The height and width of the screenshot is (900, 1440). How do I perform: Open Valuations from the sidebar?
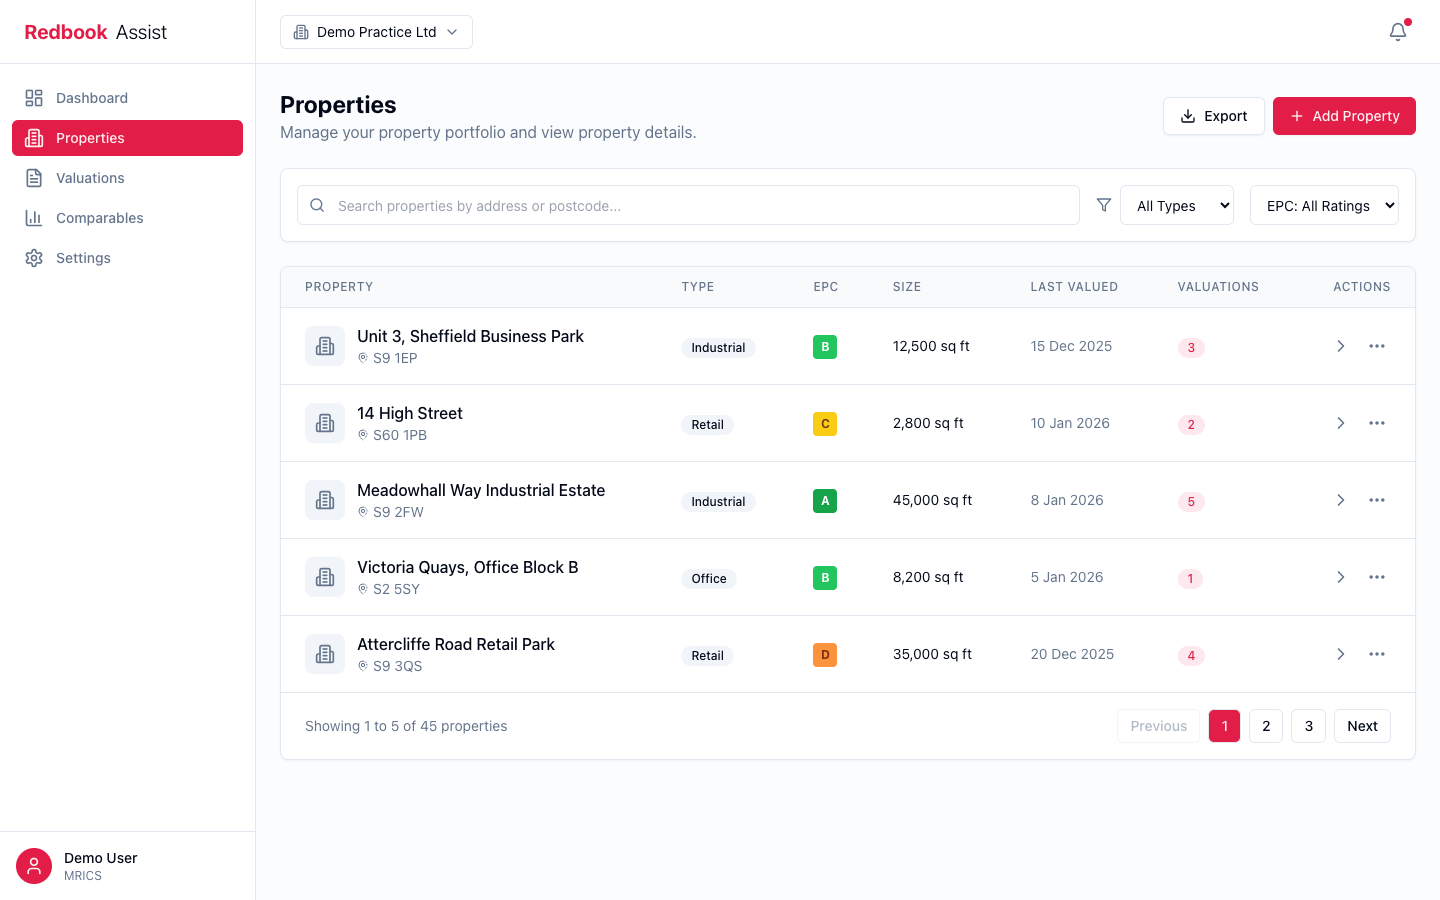[x=90, y=178]
